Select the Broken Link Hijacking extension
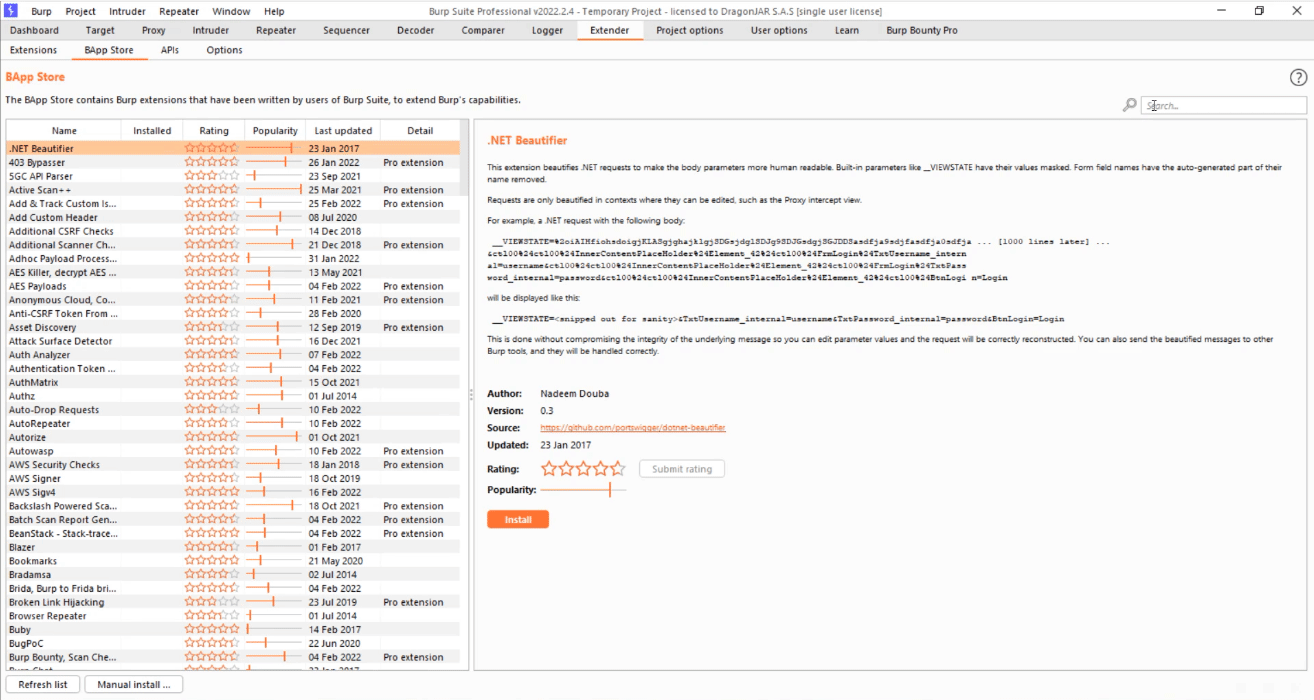Screen dimensions: 1314x700 233,603
